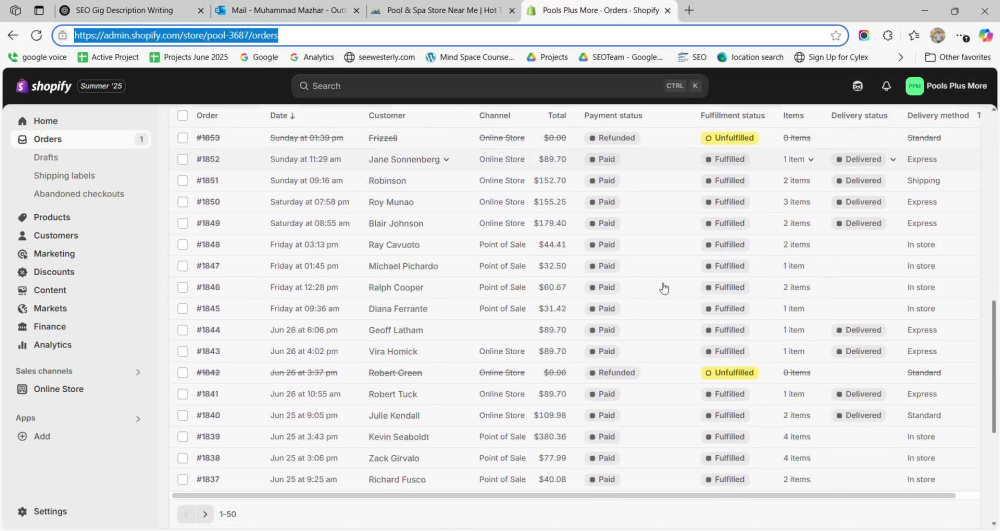Go to next page of orders
The height and width of the screenshot is (531, 1000).
(x=205, y=514)
